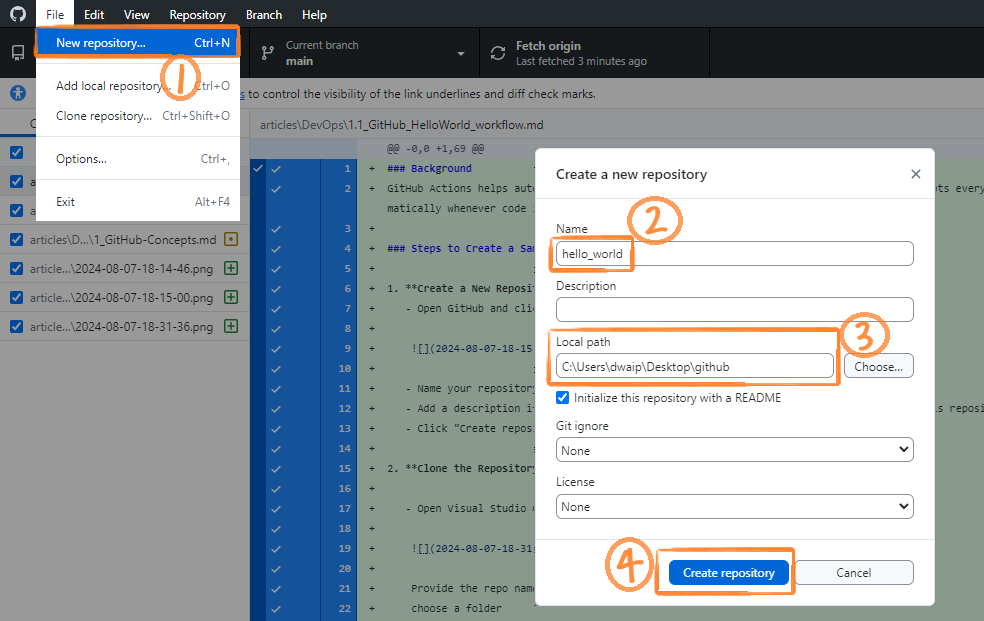Image resolution: width=984 pixels, height=621 pixels.
Task: Select the 1_GitHub-Concepts.md file row
Action: pos(124,240)
